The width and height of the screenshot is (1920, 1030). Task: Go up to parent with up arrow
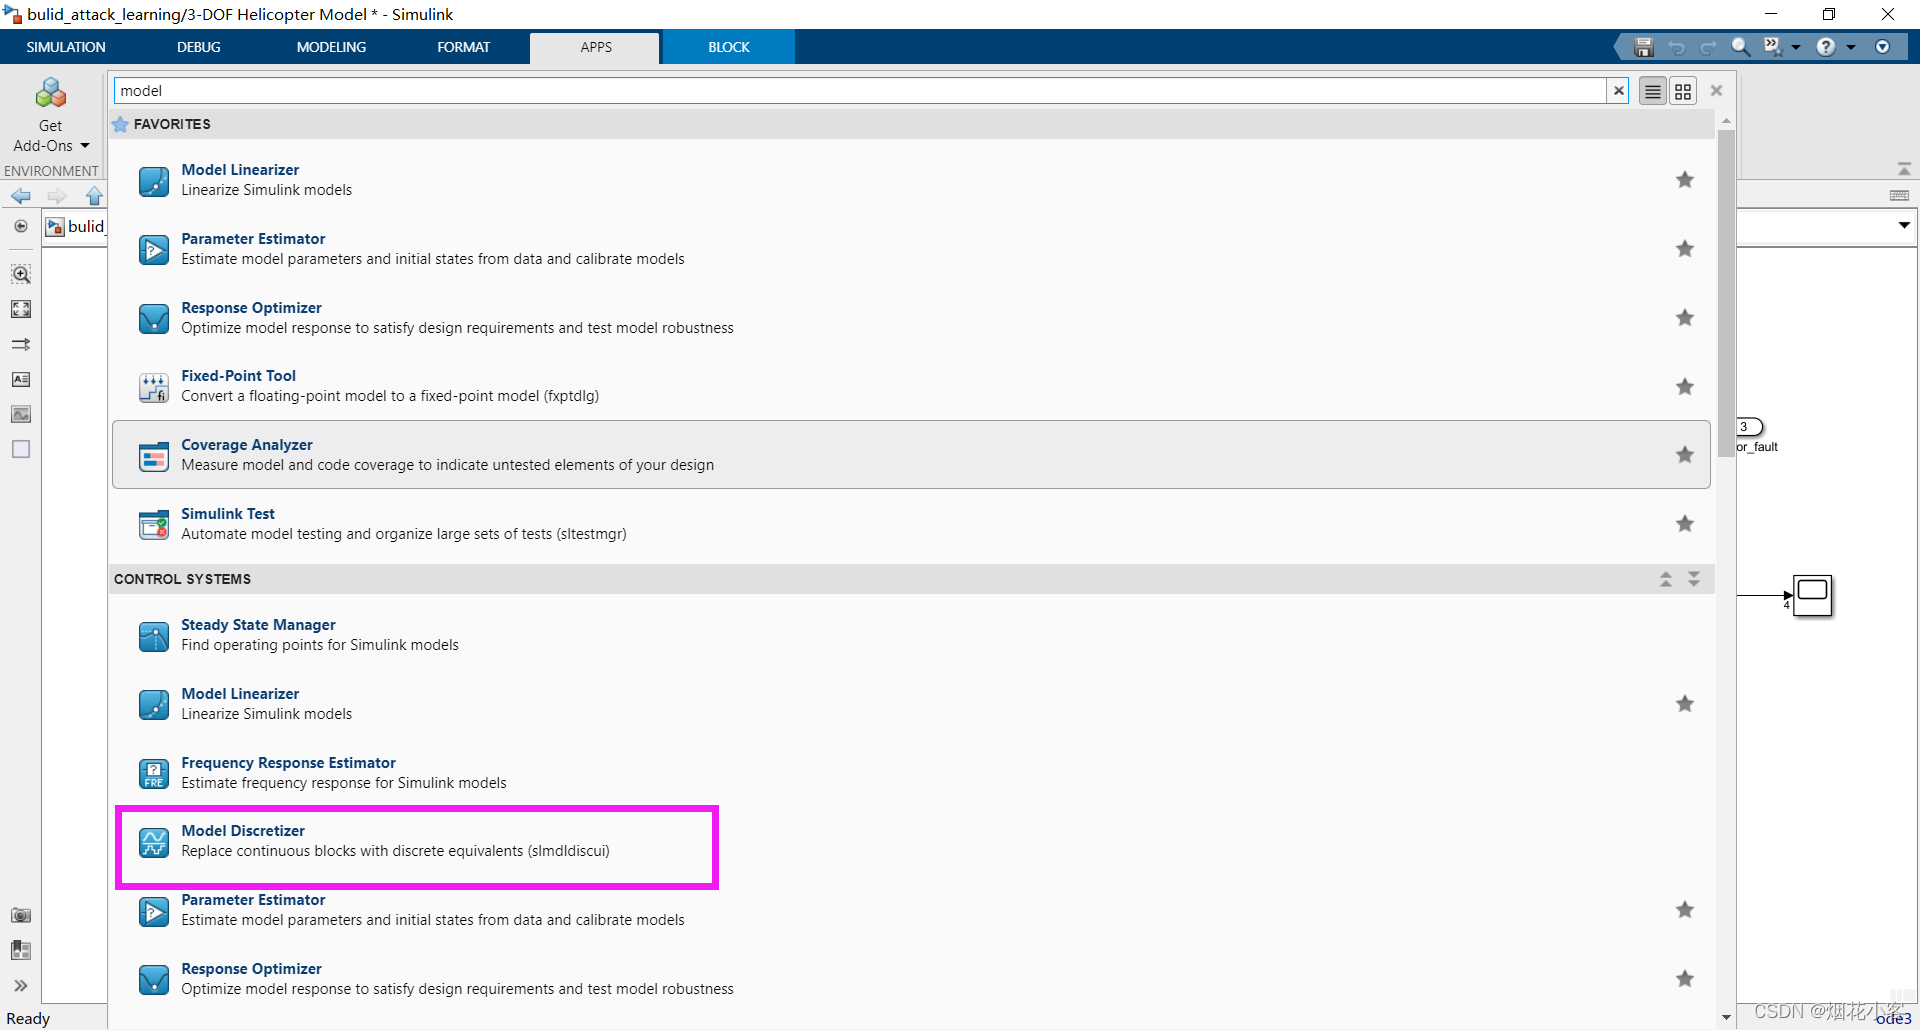click(94, 196)
